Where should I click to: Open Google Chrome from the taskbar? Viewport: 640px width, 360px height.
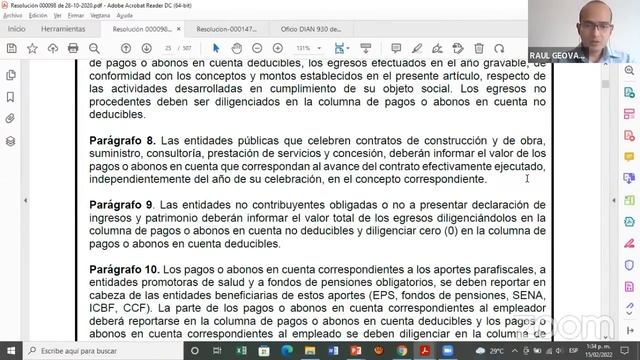click(402, 351)
